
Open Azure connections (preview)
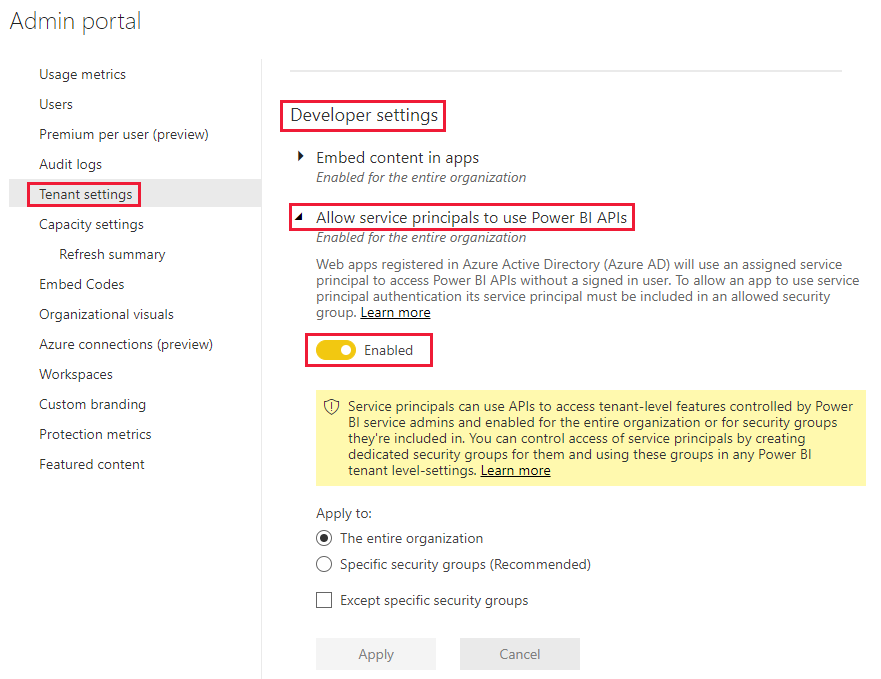click(125, 344)
